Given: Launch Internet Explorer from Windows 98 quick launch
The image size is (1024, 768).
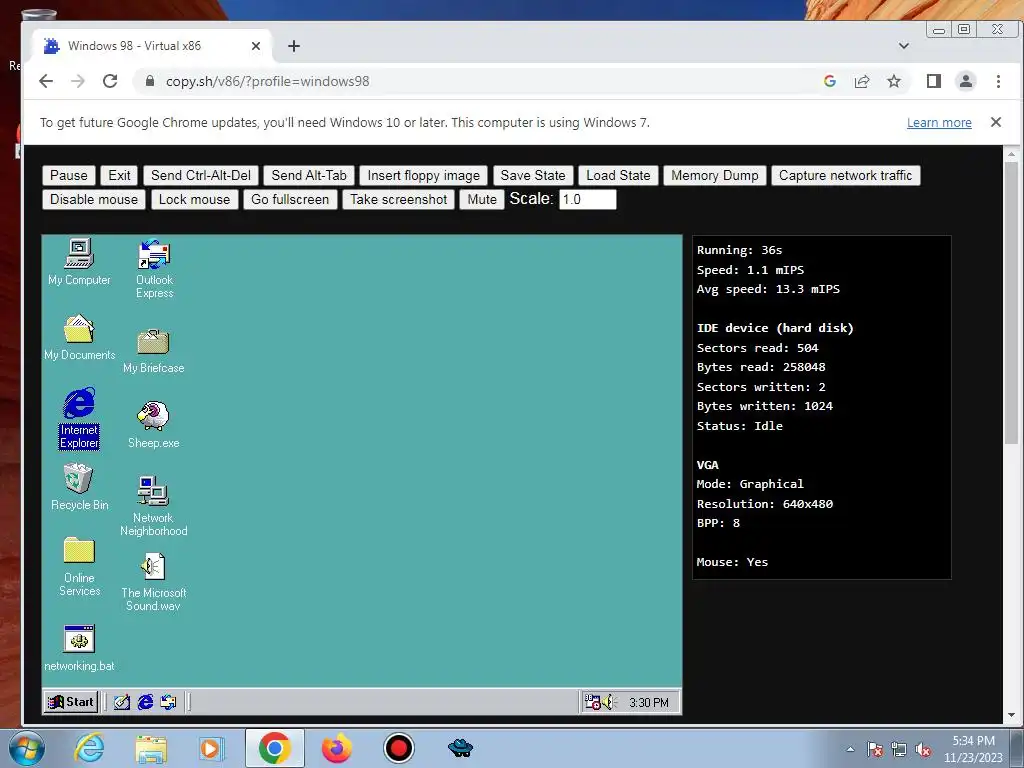Looking at the screenshot, I should tap(145, 702).
